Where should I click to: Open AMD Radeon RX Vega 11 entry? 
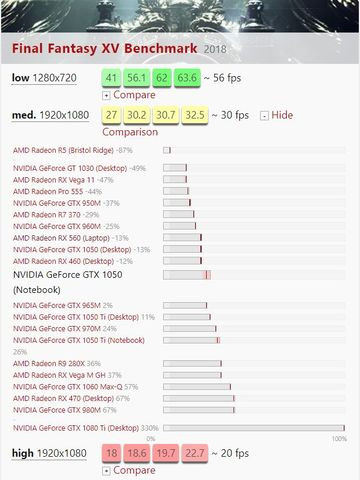click(x=54, y=180)
